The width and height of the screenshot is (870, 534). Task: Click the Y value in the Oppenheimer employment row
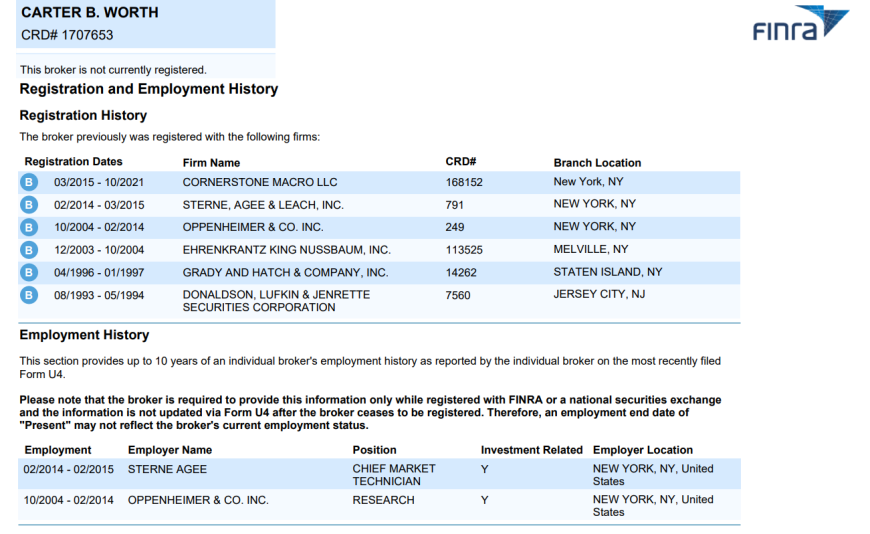click(484, 500)
